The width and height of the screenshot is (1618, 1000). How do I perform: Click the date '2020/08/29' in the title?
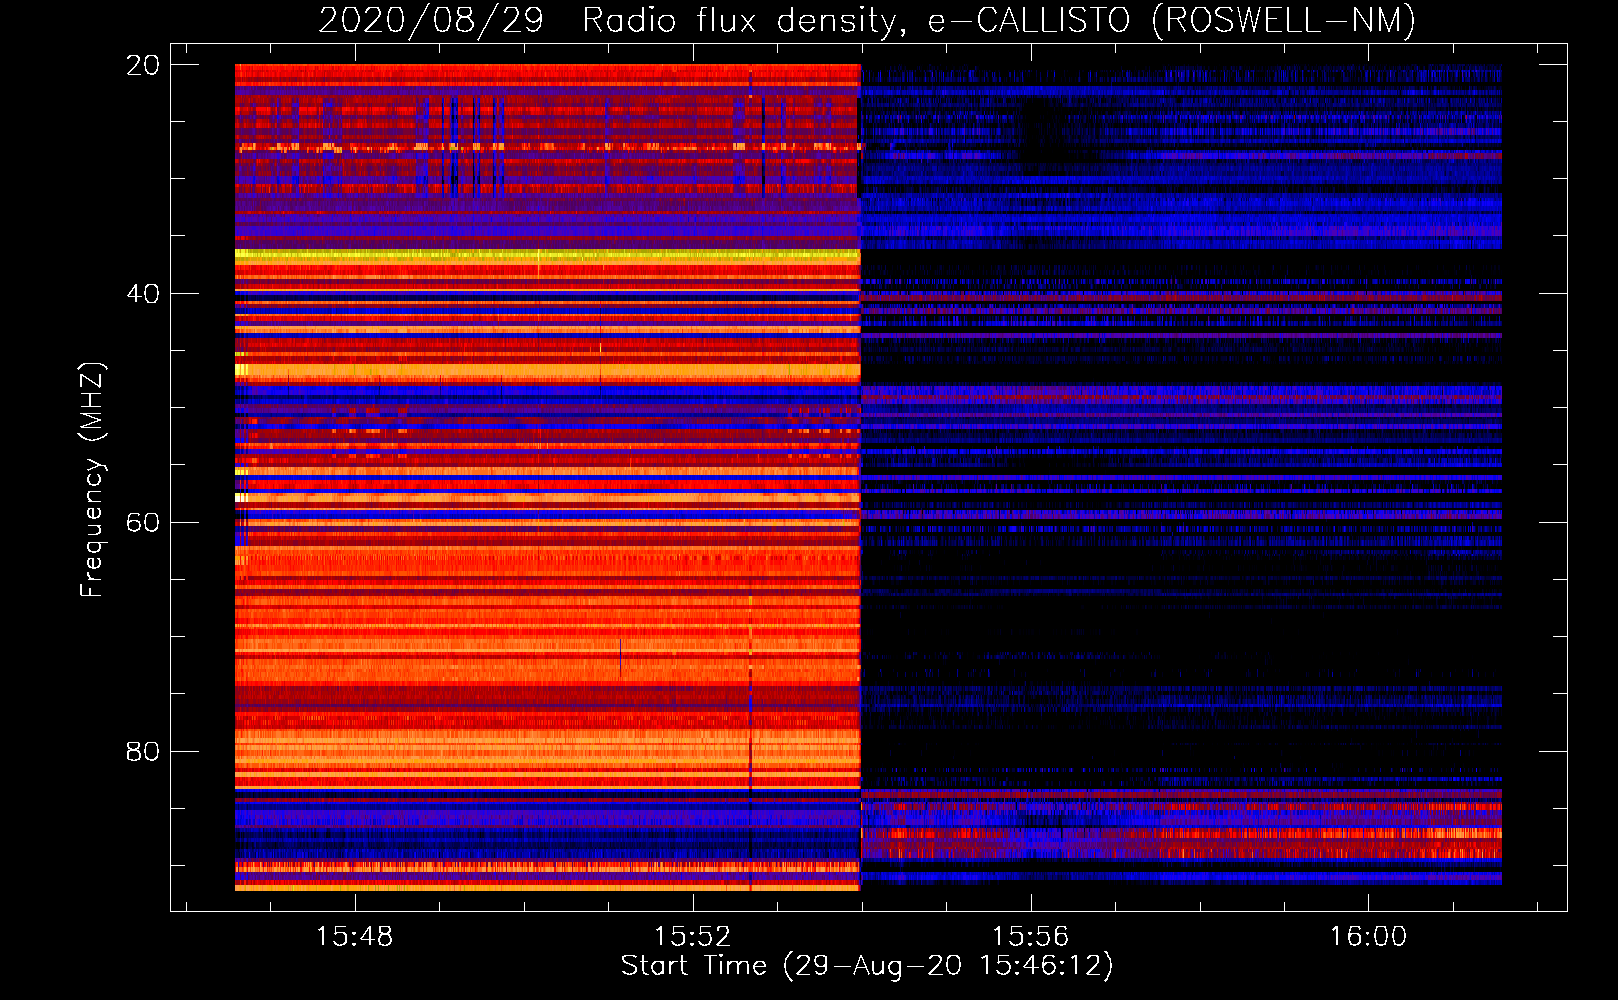pyautogui.click(x=431, y=20)
